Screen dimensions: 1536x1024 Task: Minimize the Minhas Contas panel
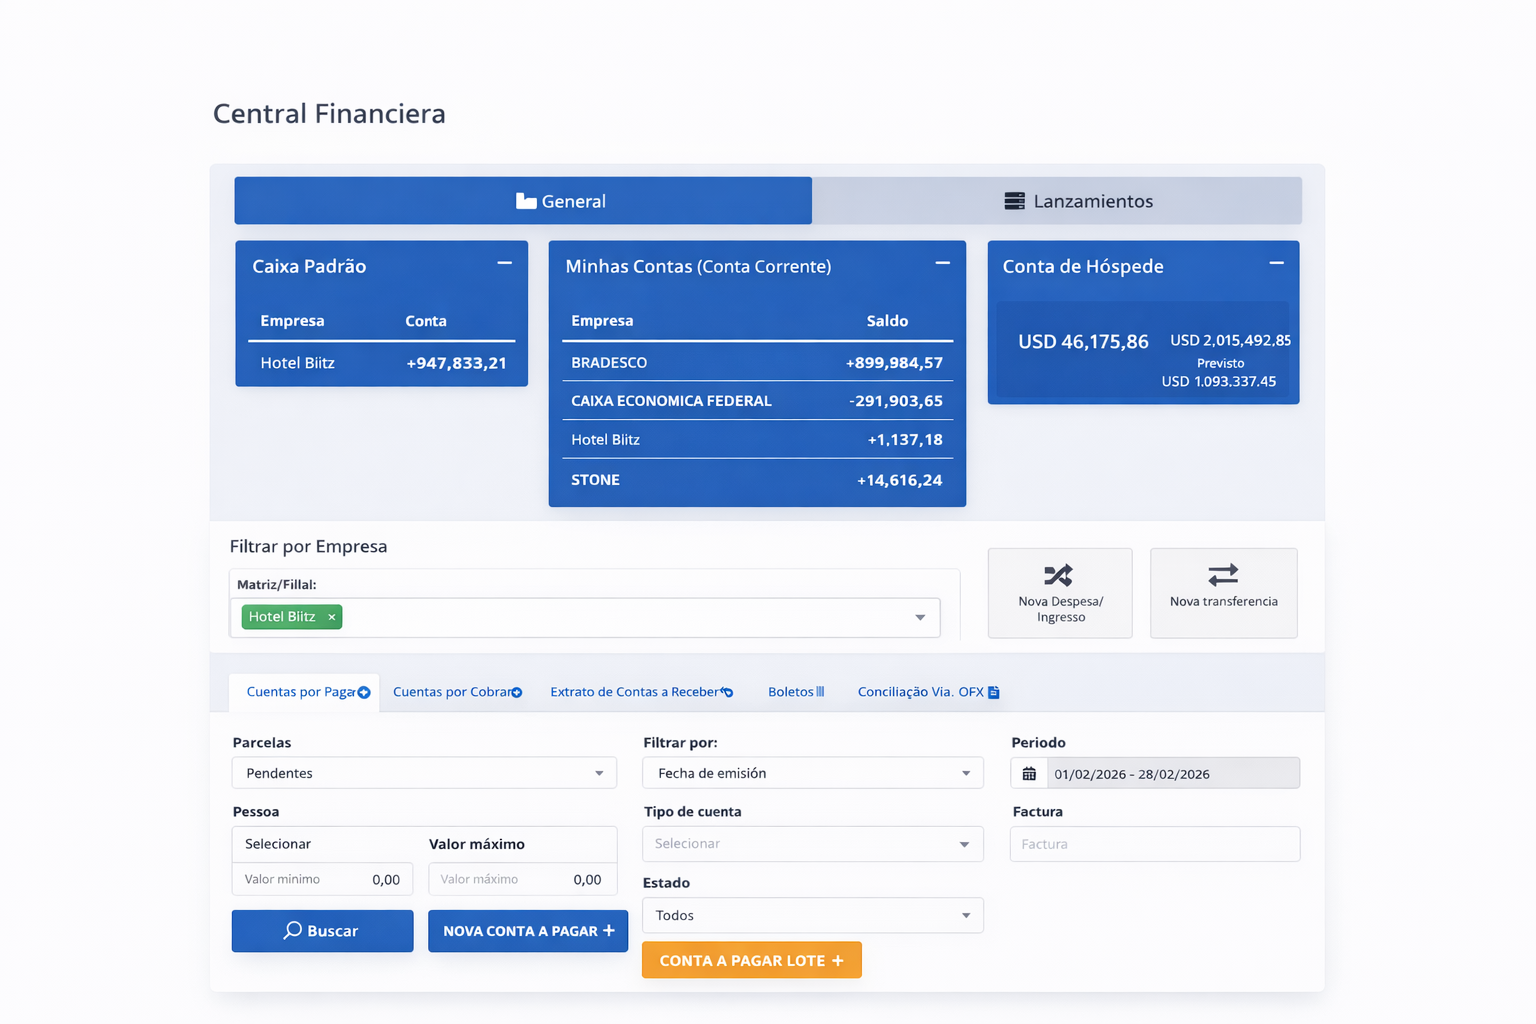(x=942, y=264)
